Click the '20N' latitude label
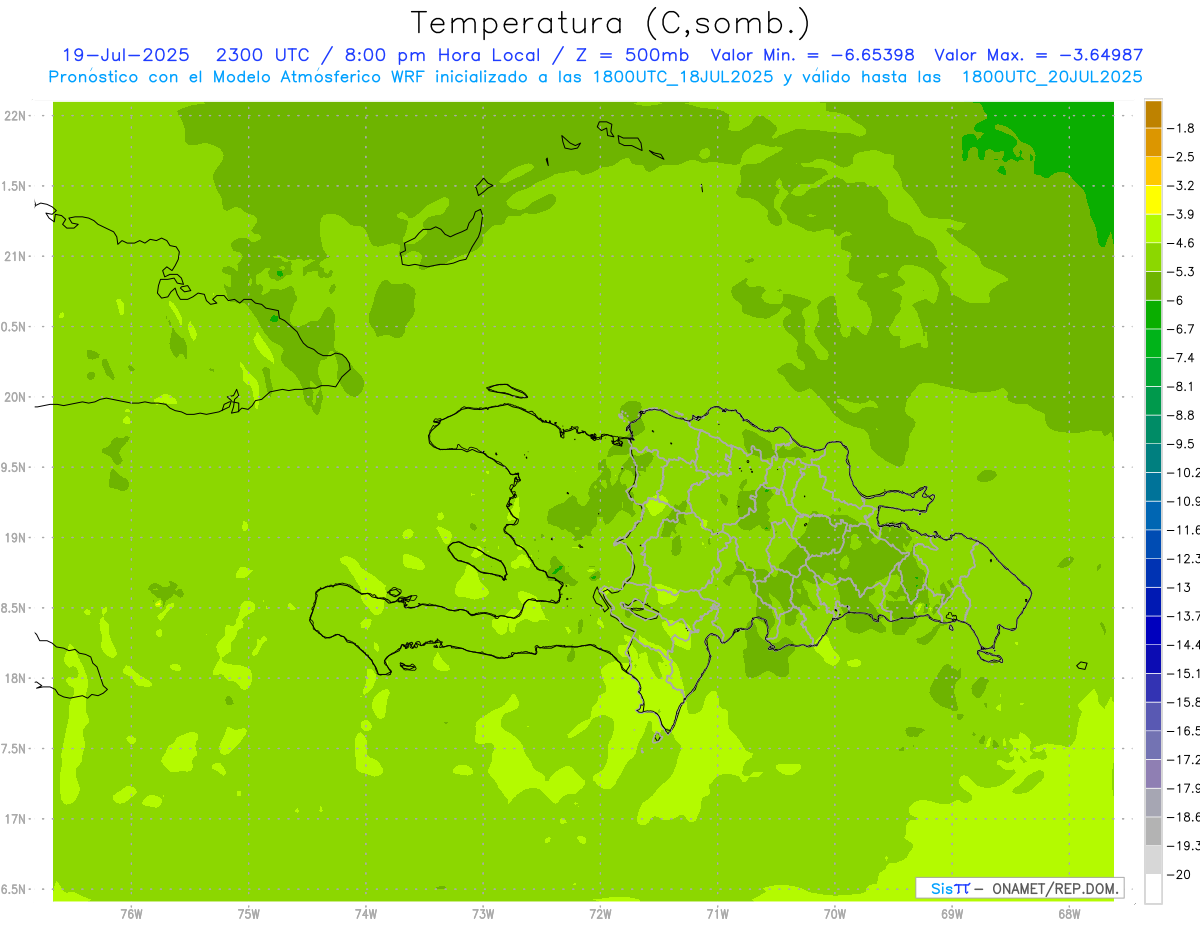The width and height of the screenshot is (1200, 927). pos(15,397)
